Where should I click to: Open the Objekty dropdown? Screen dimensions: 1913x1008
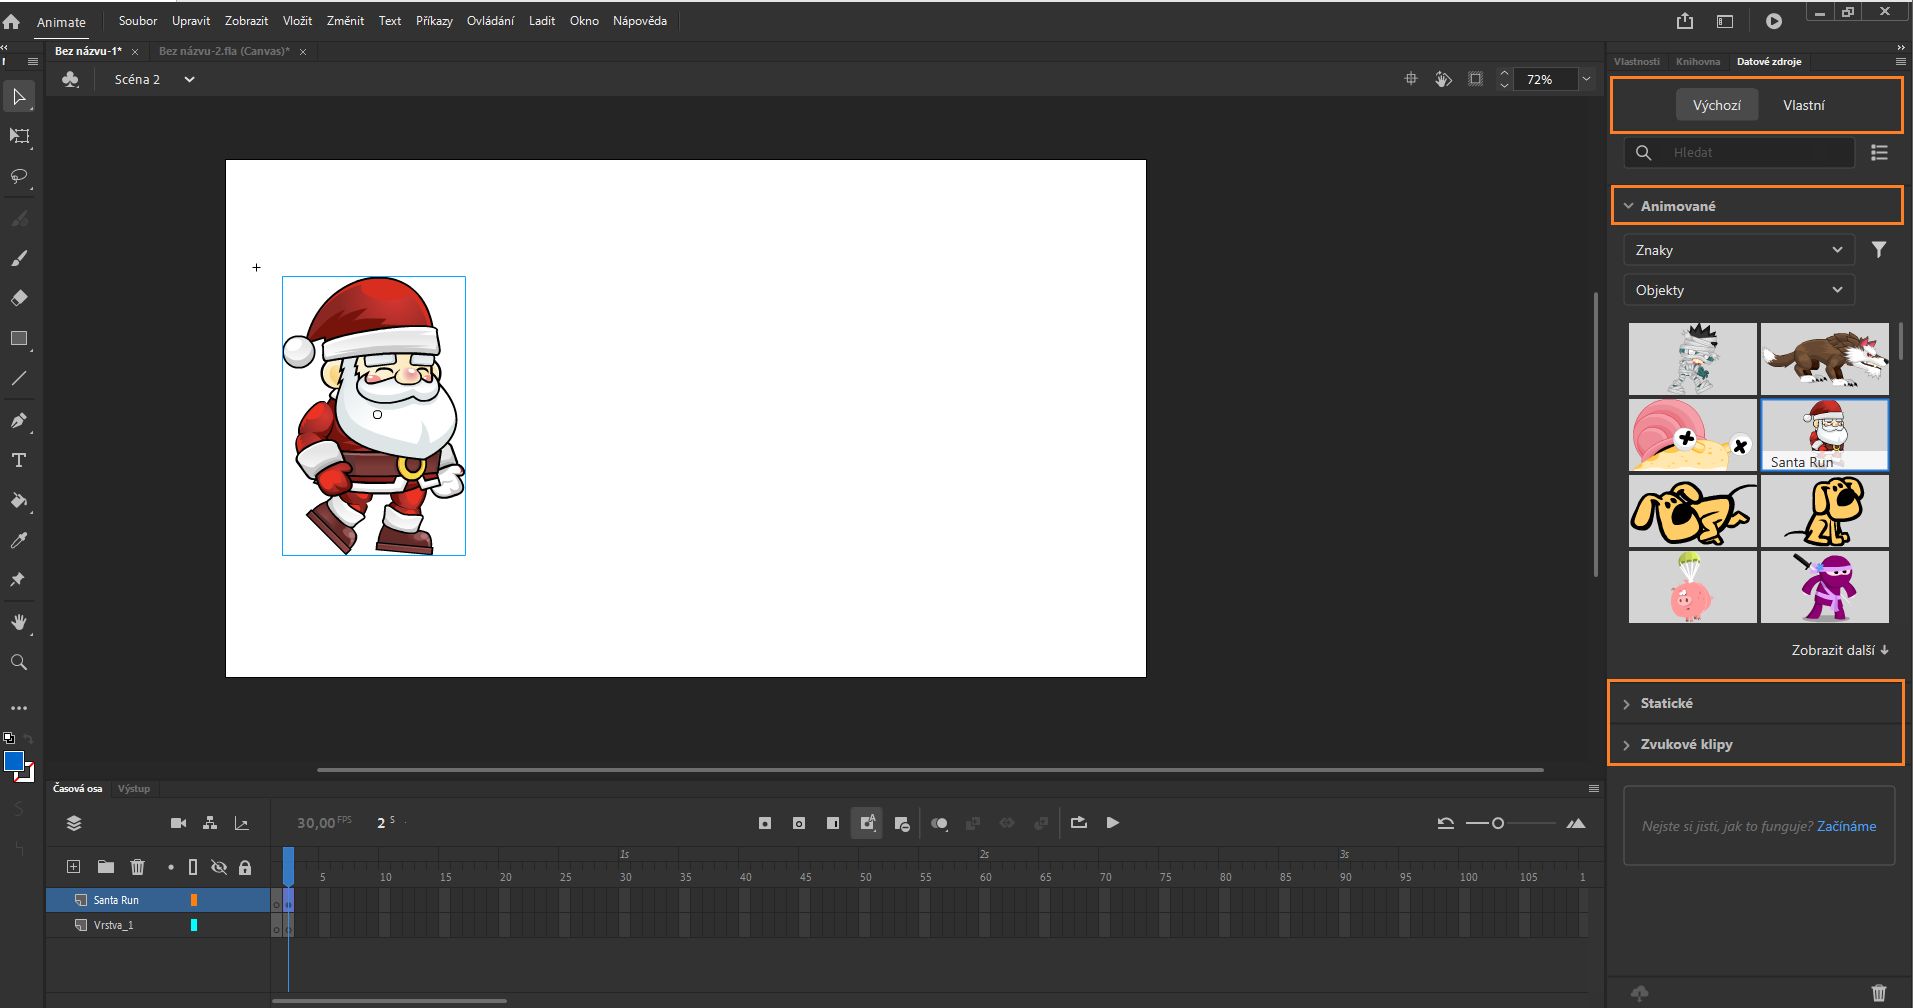1739,290
